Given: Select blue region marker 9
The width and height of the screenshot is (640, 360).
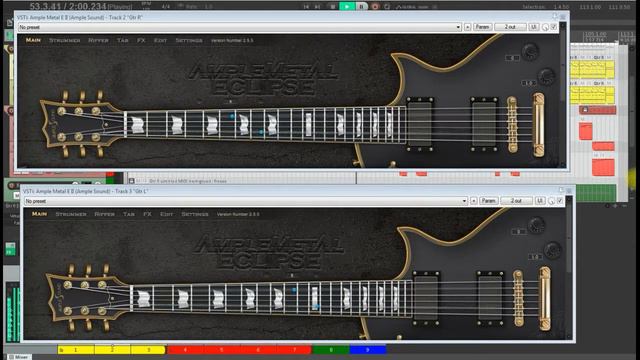Looking at the screenshot, I should pos(367,350).
